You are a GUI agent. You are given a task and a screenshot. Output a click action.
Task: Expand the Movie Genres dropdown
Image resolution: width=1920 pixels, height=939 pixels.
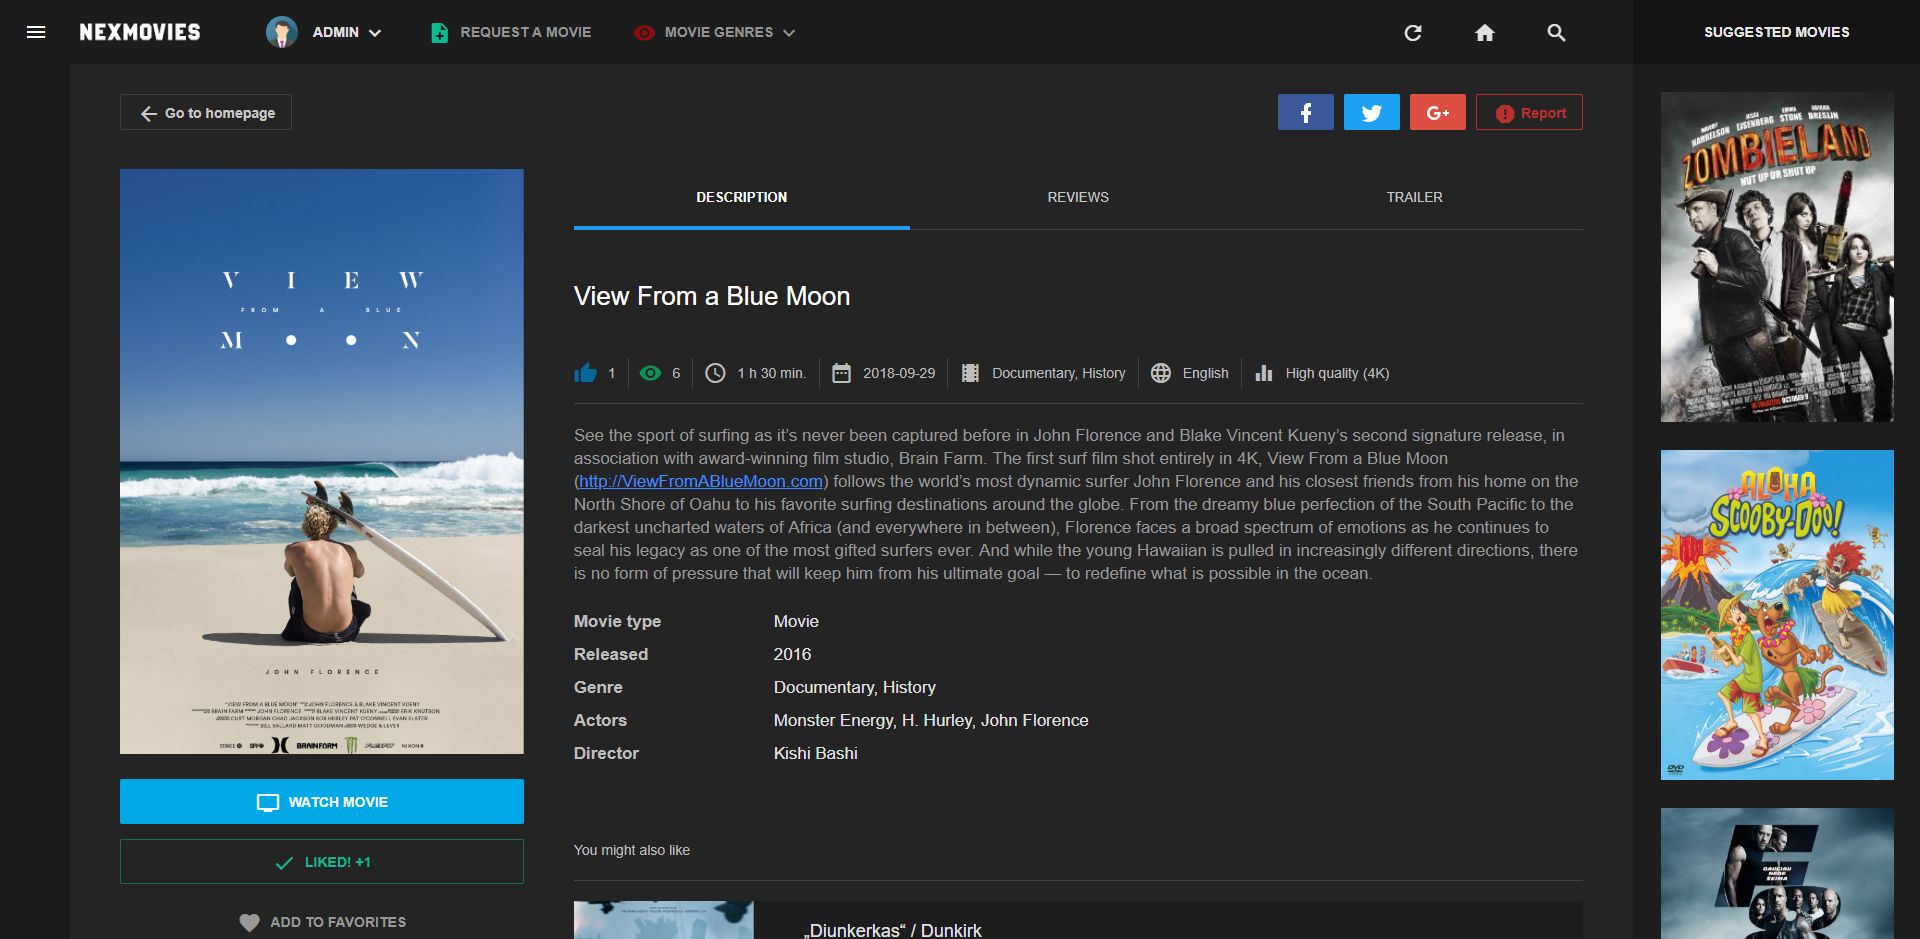(714, 32)
